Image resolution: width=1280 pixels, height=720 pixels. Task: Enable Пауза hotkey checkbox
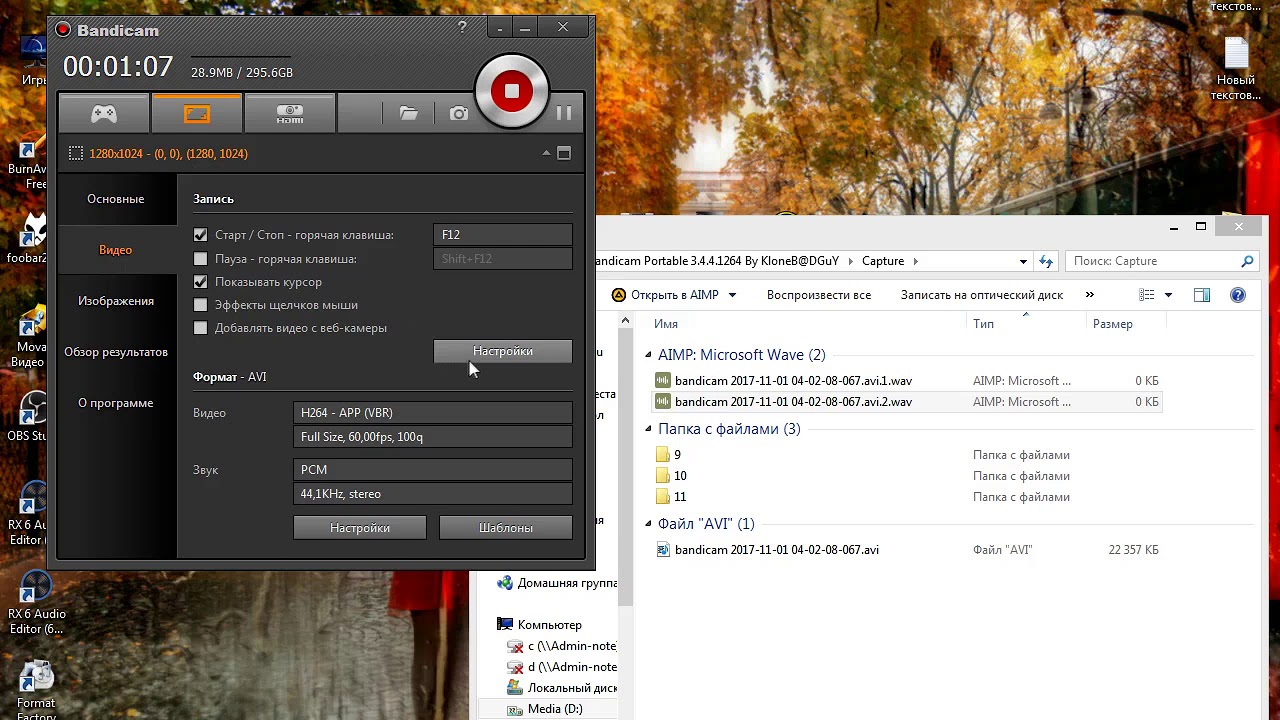tap(201, 259)
